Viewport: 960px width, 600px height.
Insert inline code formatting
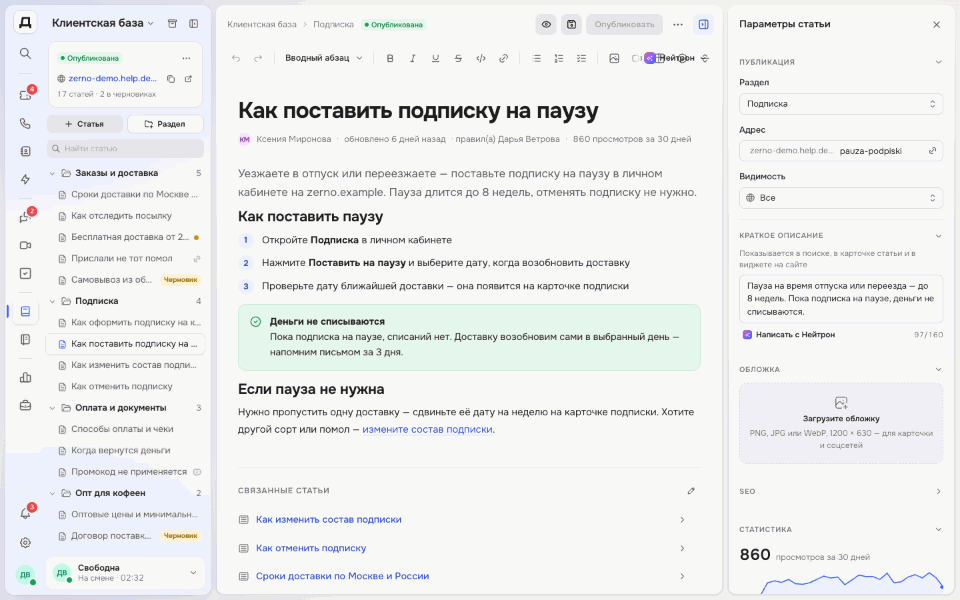(x=481, y=58)
